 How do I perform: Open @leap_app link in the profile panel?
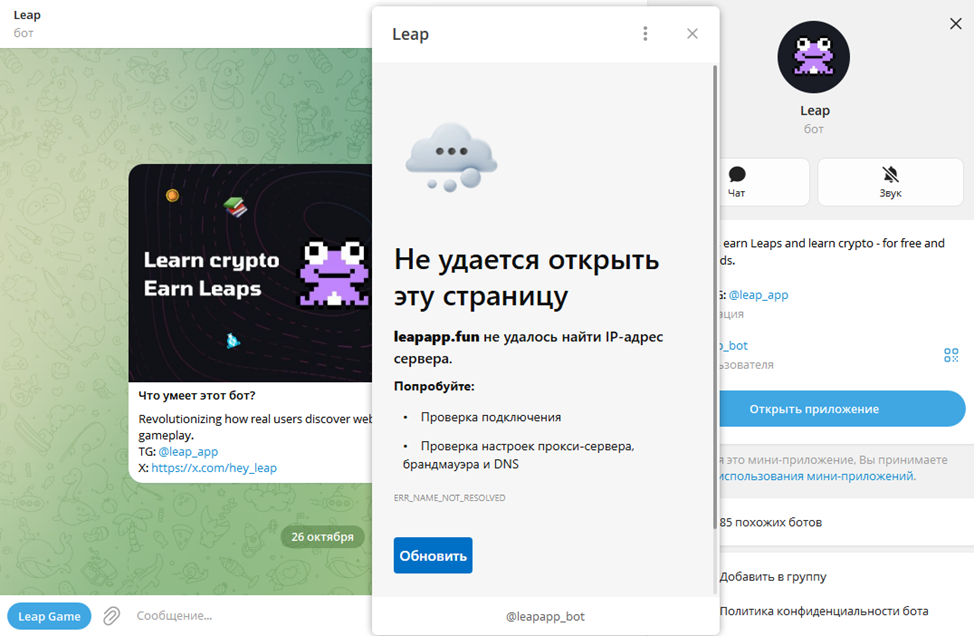758,295
